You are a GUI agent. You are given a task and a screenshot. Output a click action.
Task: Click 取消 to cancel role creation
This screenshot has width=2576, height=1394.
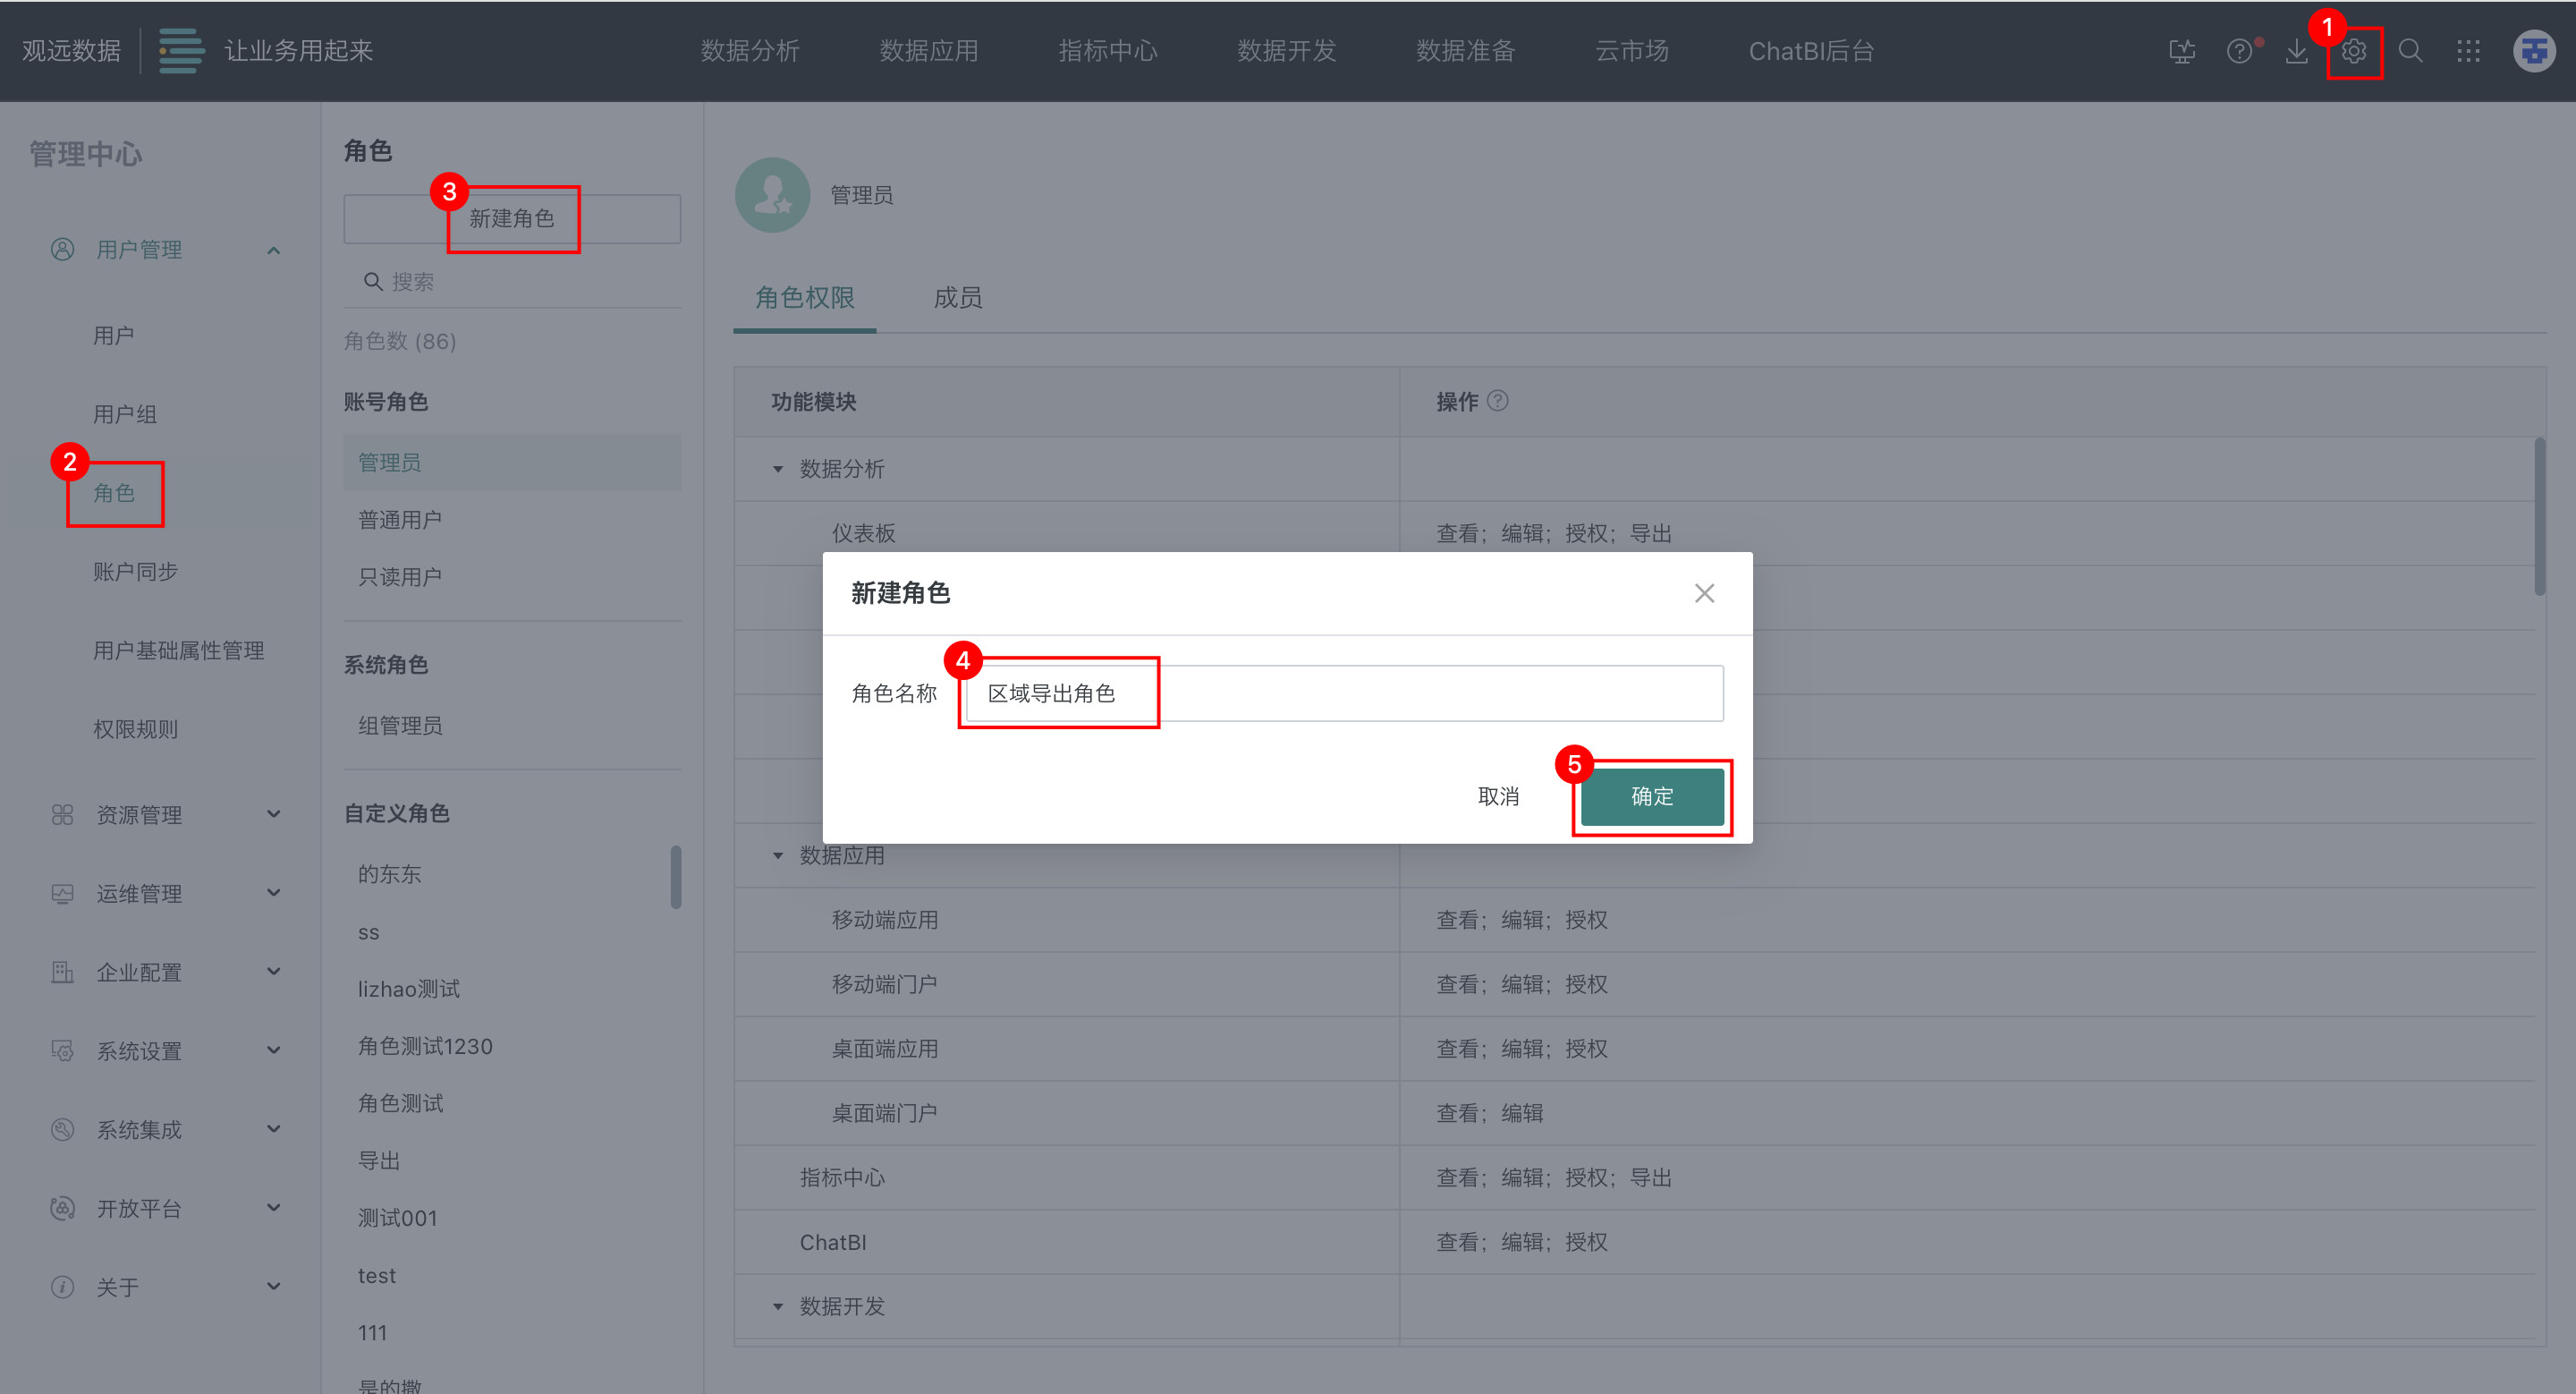point(1498,797)
